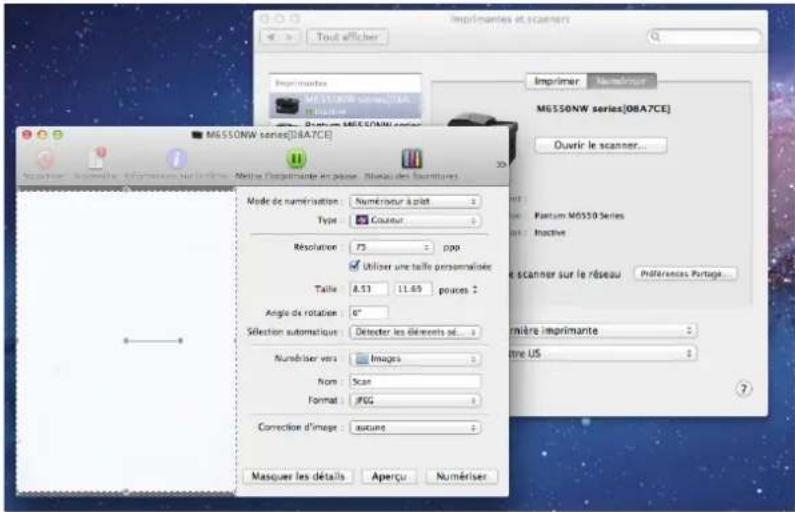Click the Aperçu button
795x512 pixels.
389,476
